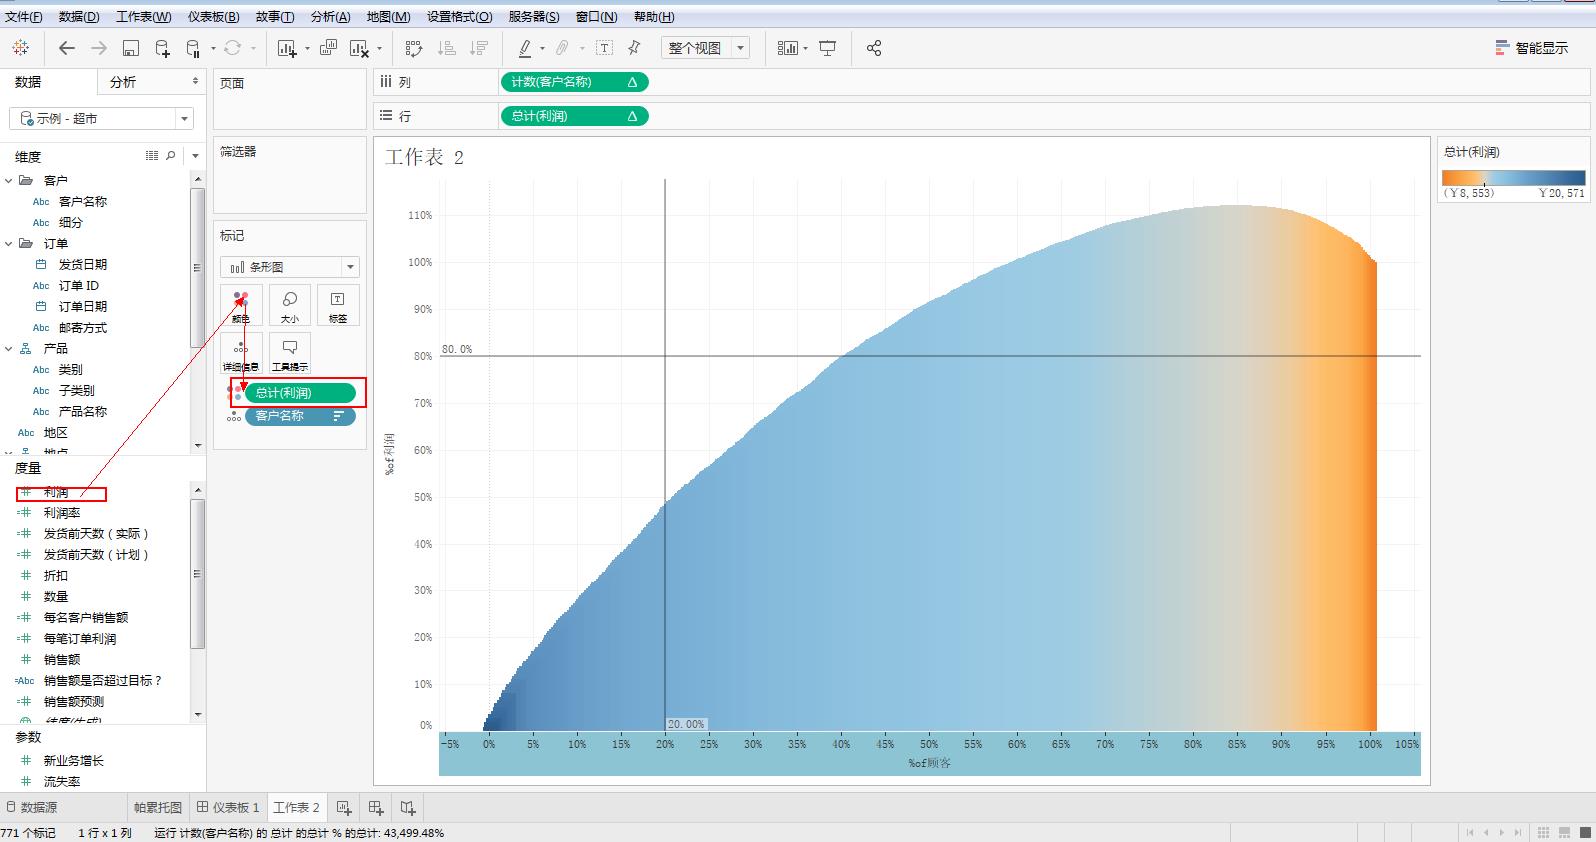The width and height of the screenshot is (1596, 842).
Task: Select the 销售额 measure field
Action: click(62, 660)
